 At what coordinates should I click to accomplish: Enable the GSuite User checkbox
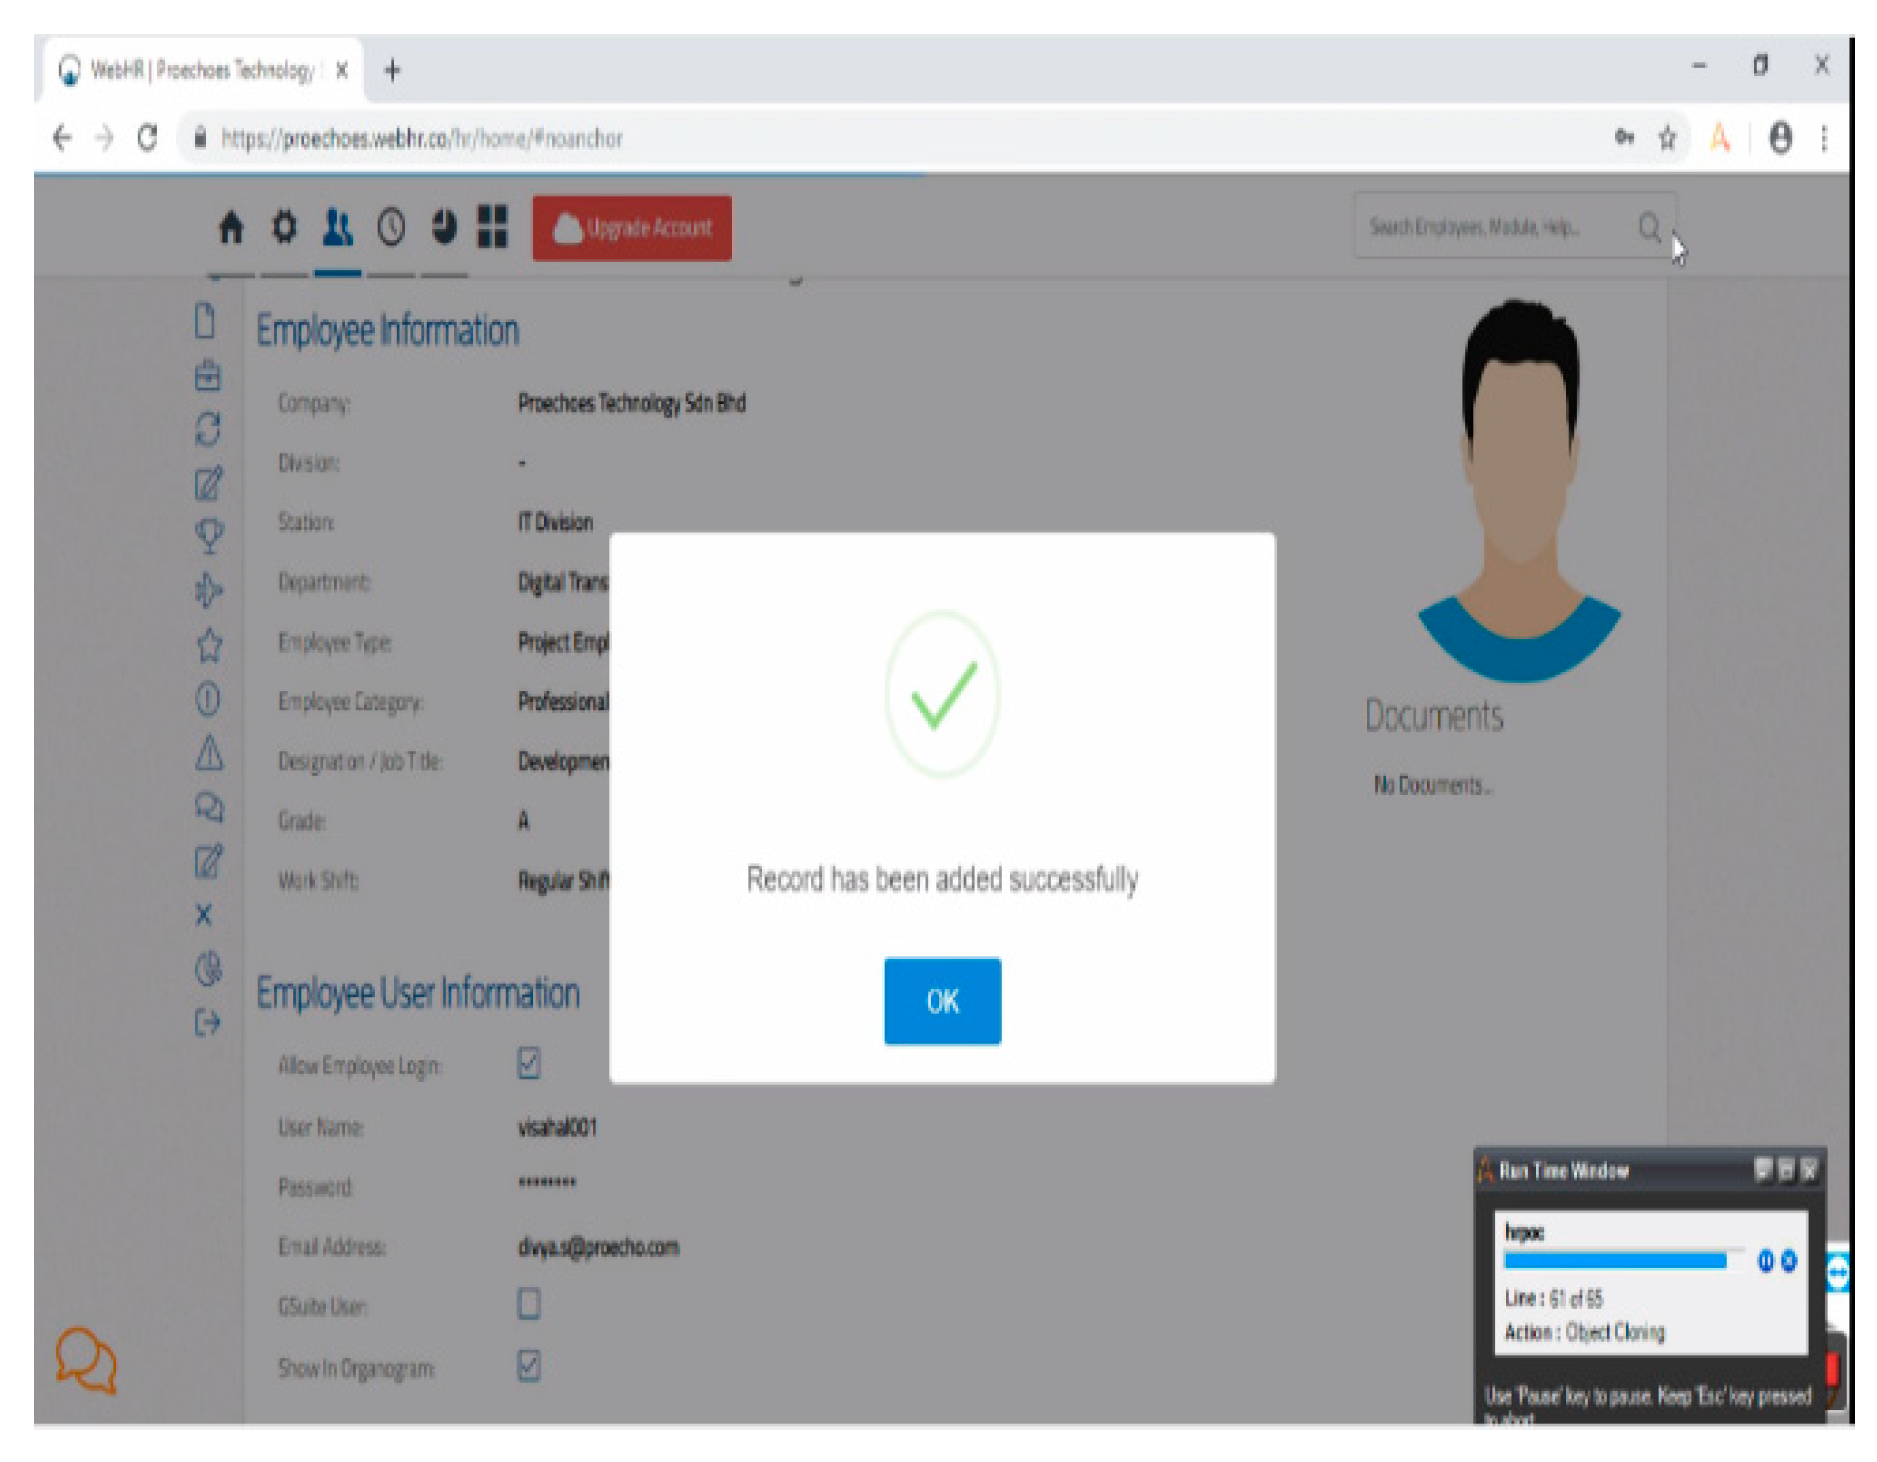pyautogui.click(x=529, y=1304)
